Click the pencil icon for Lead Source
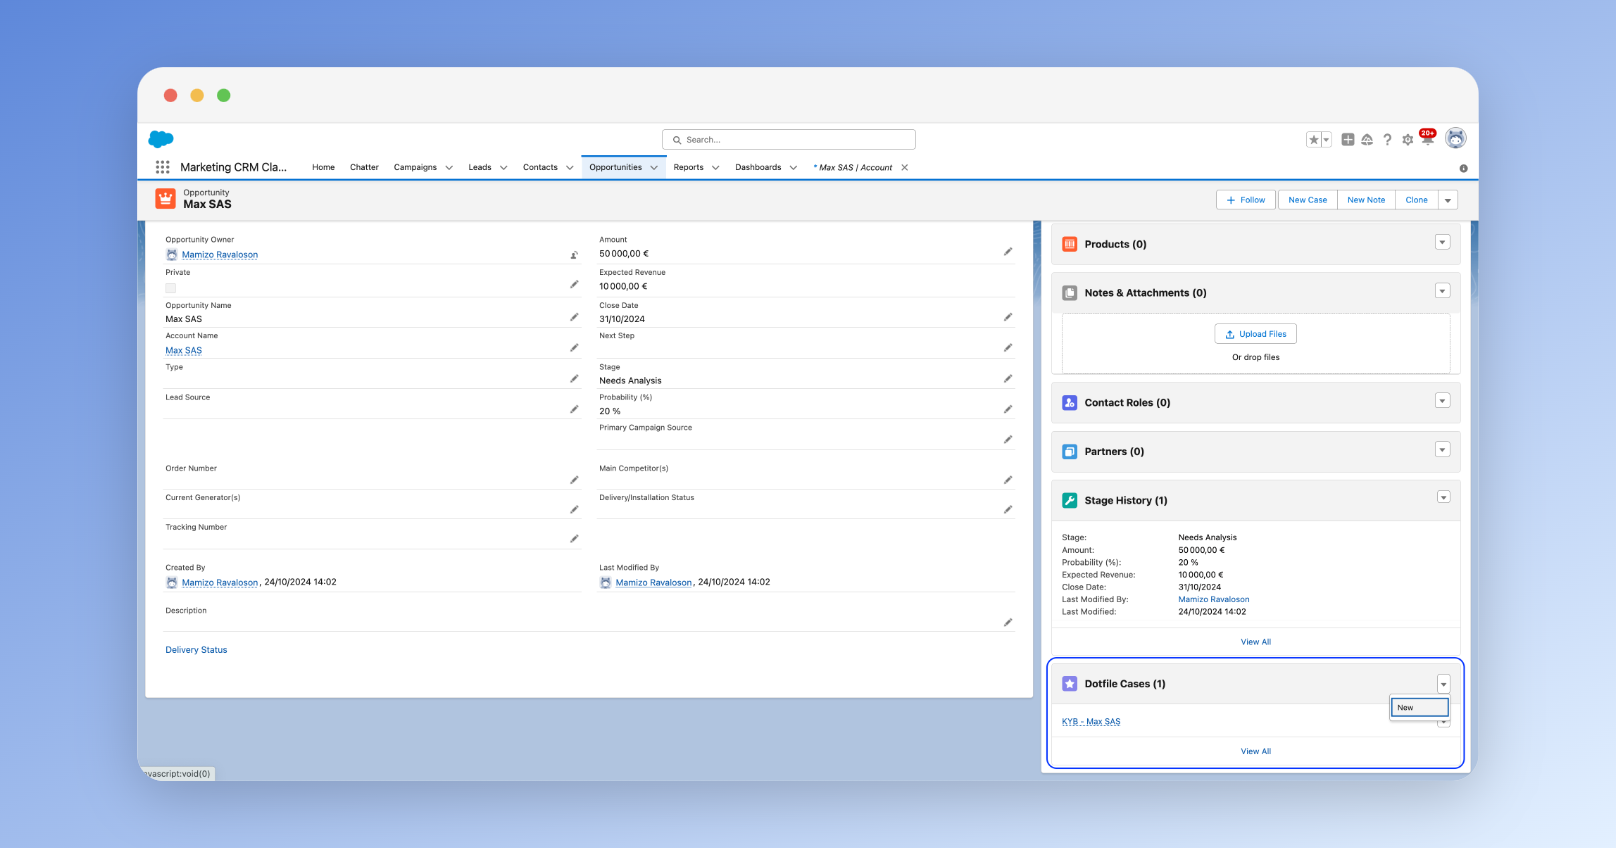The height and width of the screenshot is (848, 1616). tap(574, 409)
